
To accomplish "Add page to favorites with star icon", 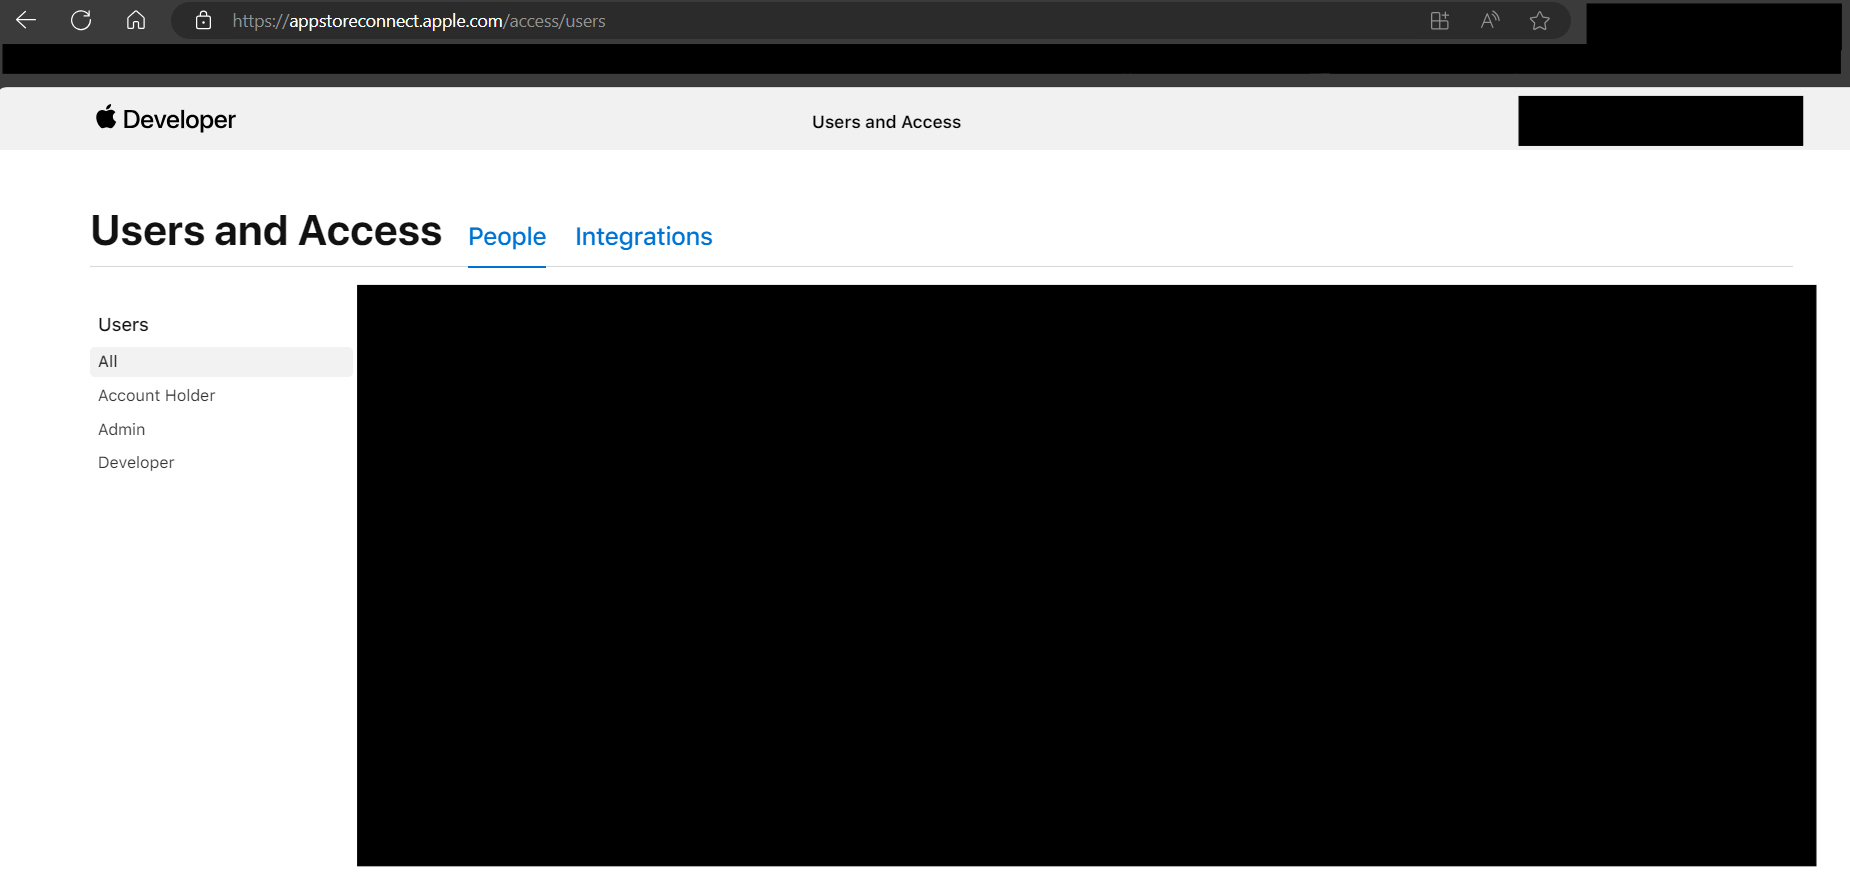I will click(x=1539, y=21).
